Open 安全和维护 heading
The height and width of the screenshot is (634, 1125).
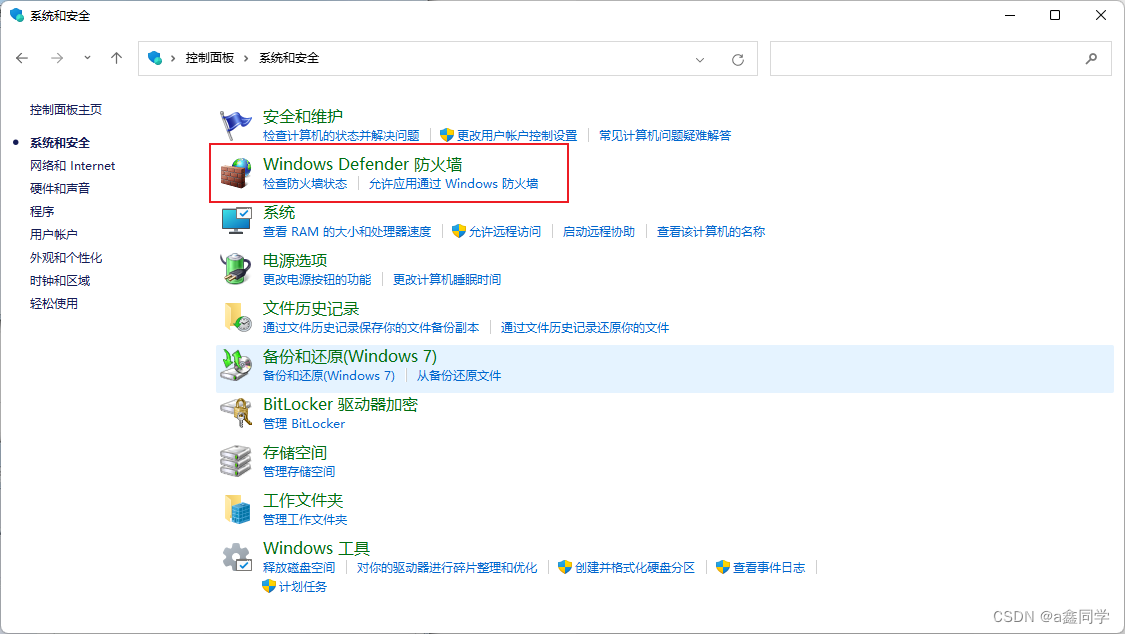[303, 116]
